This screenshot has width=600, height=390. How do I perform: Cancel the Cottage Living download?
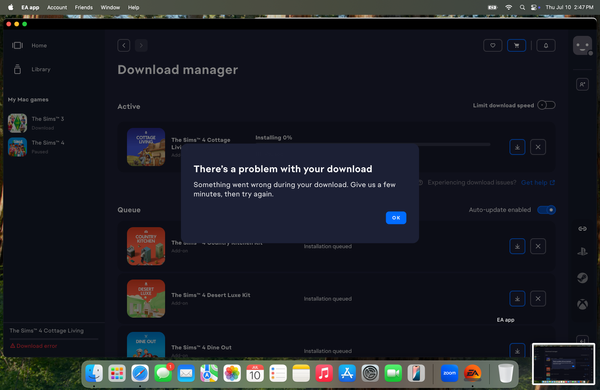[538, 147]
